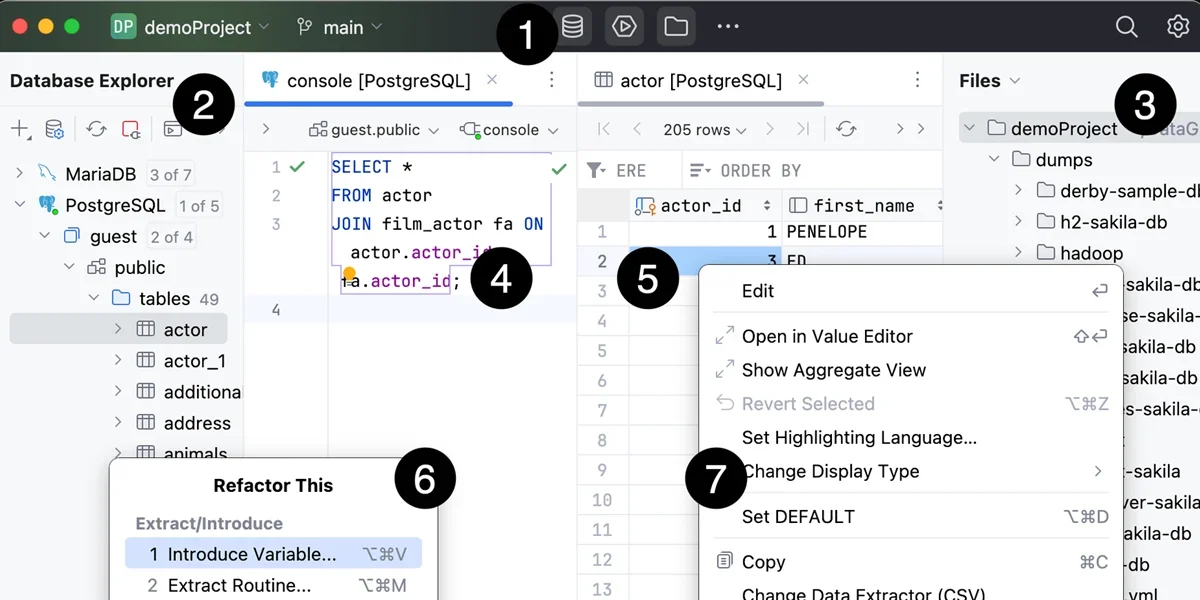Click the green checkmark beside line 1
The image size is (1200, 600).
[297, 167]
